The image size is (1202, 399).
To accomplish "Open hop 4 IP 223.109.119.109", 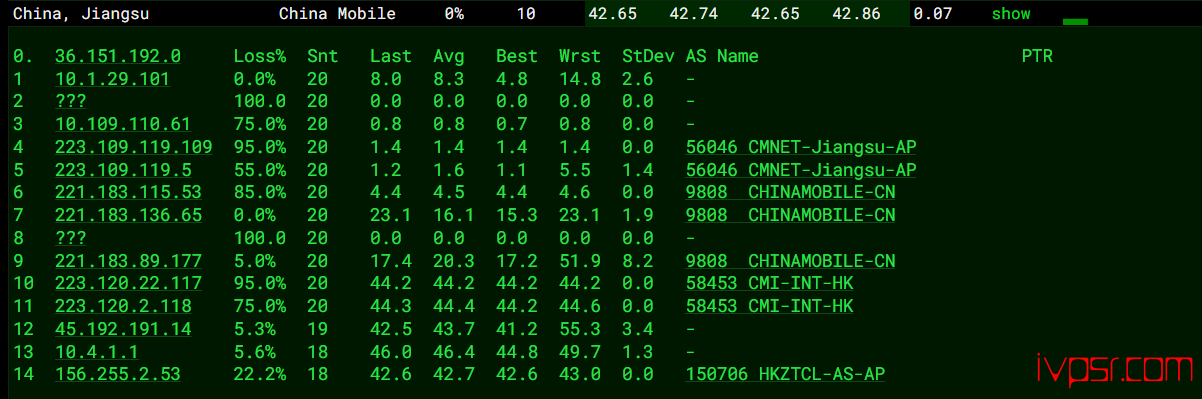I will click(x=134, y=147).
